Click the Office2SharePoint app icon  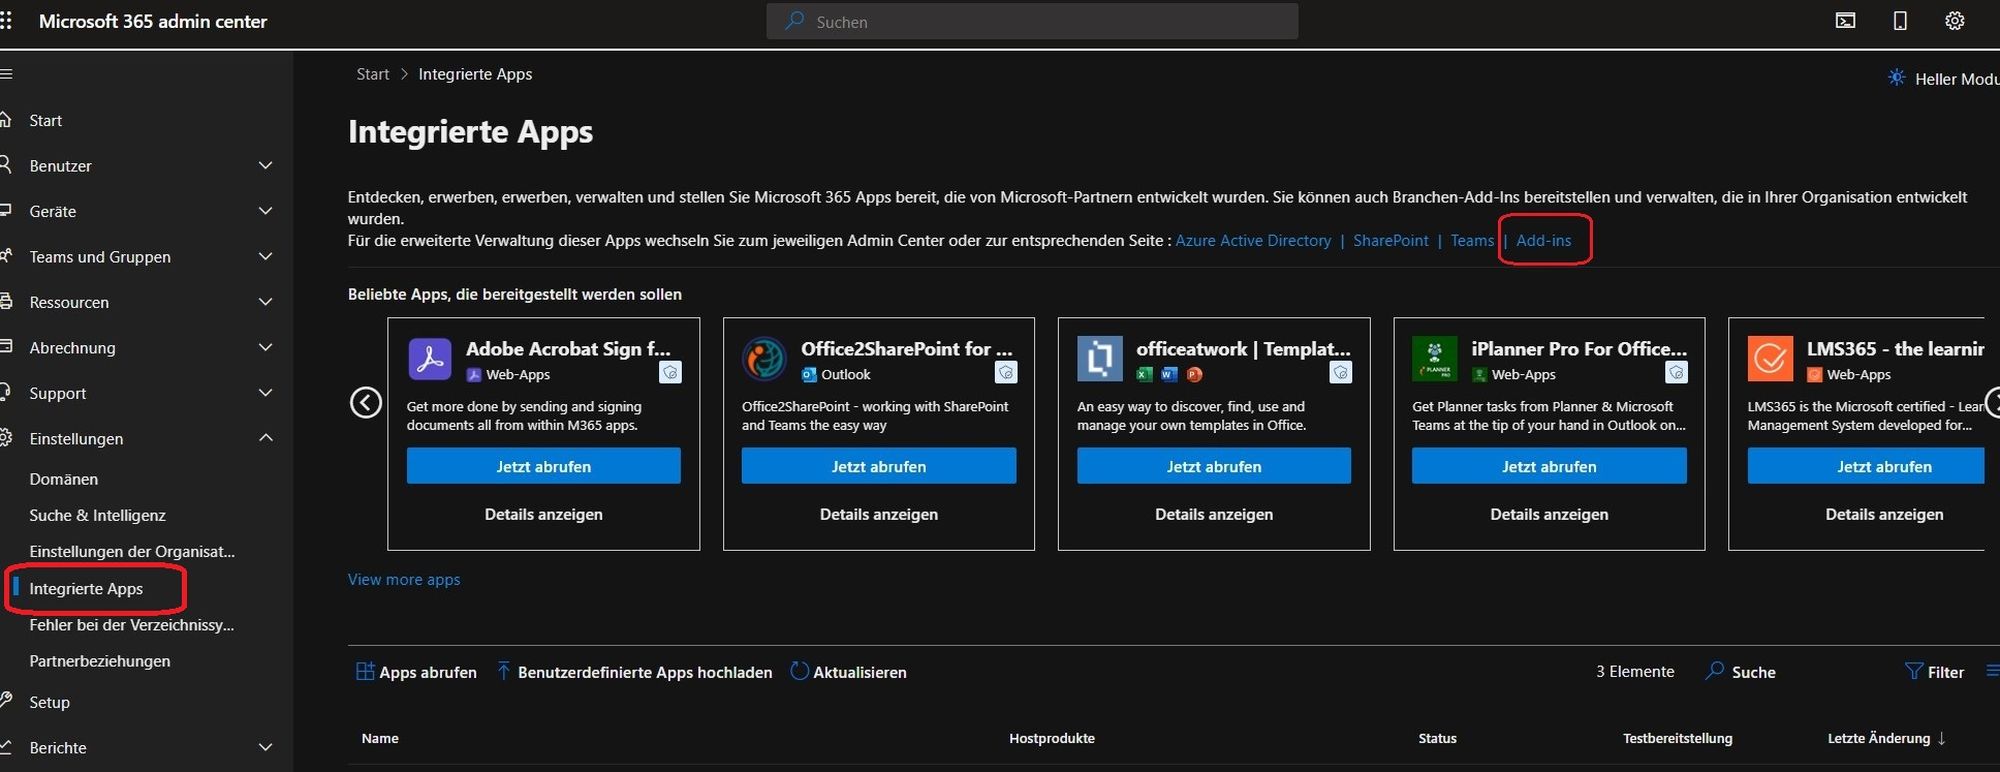(765, 359)
